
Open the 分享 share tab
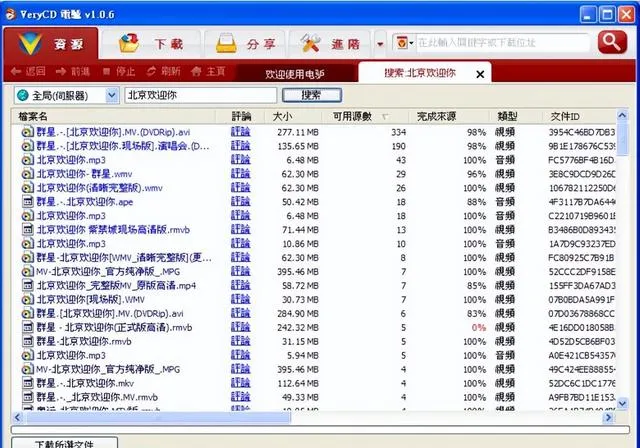245,44
